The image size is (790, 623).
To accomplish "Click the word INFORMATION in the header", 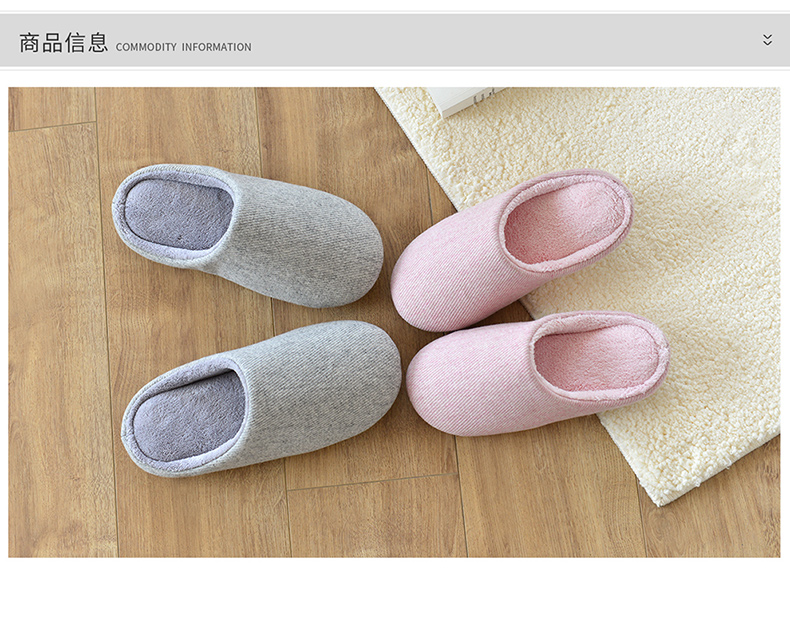I will (216, 47).
